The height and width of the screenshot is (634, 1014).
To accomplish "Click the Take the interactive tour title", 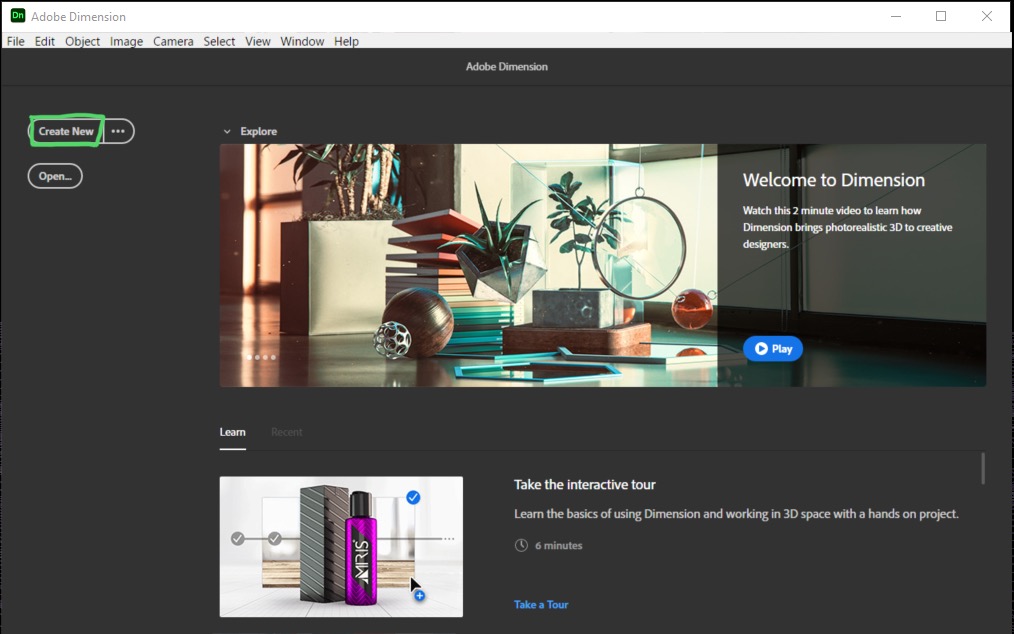I will click(585, 485).
